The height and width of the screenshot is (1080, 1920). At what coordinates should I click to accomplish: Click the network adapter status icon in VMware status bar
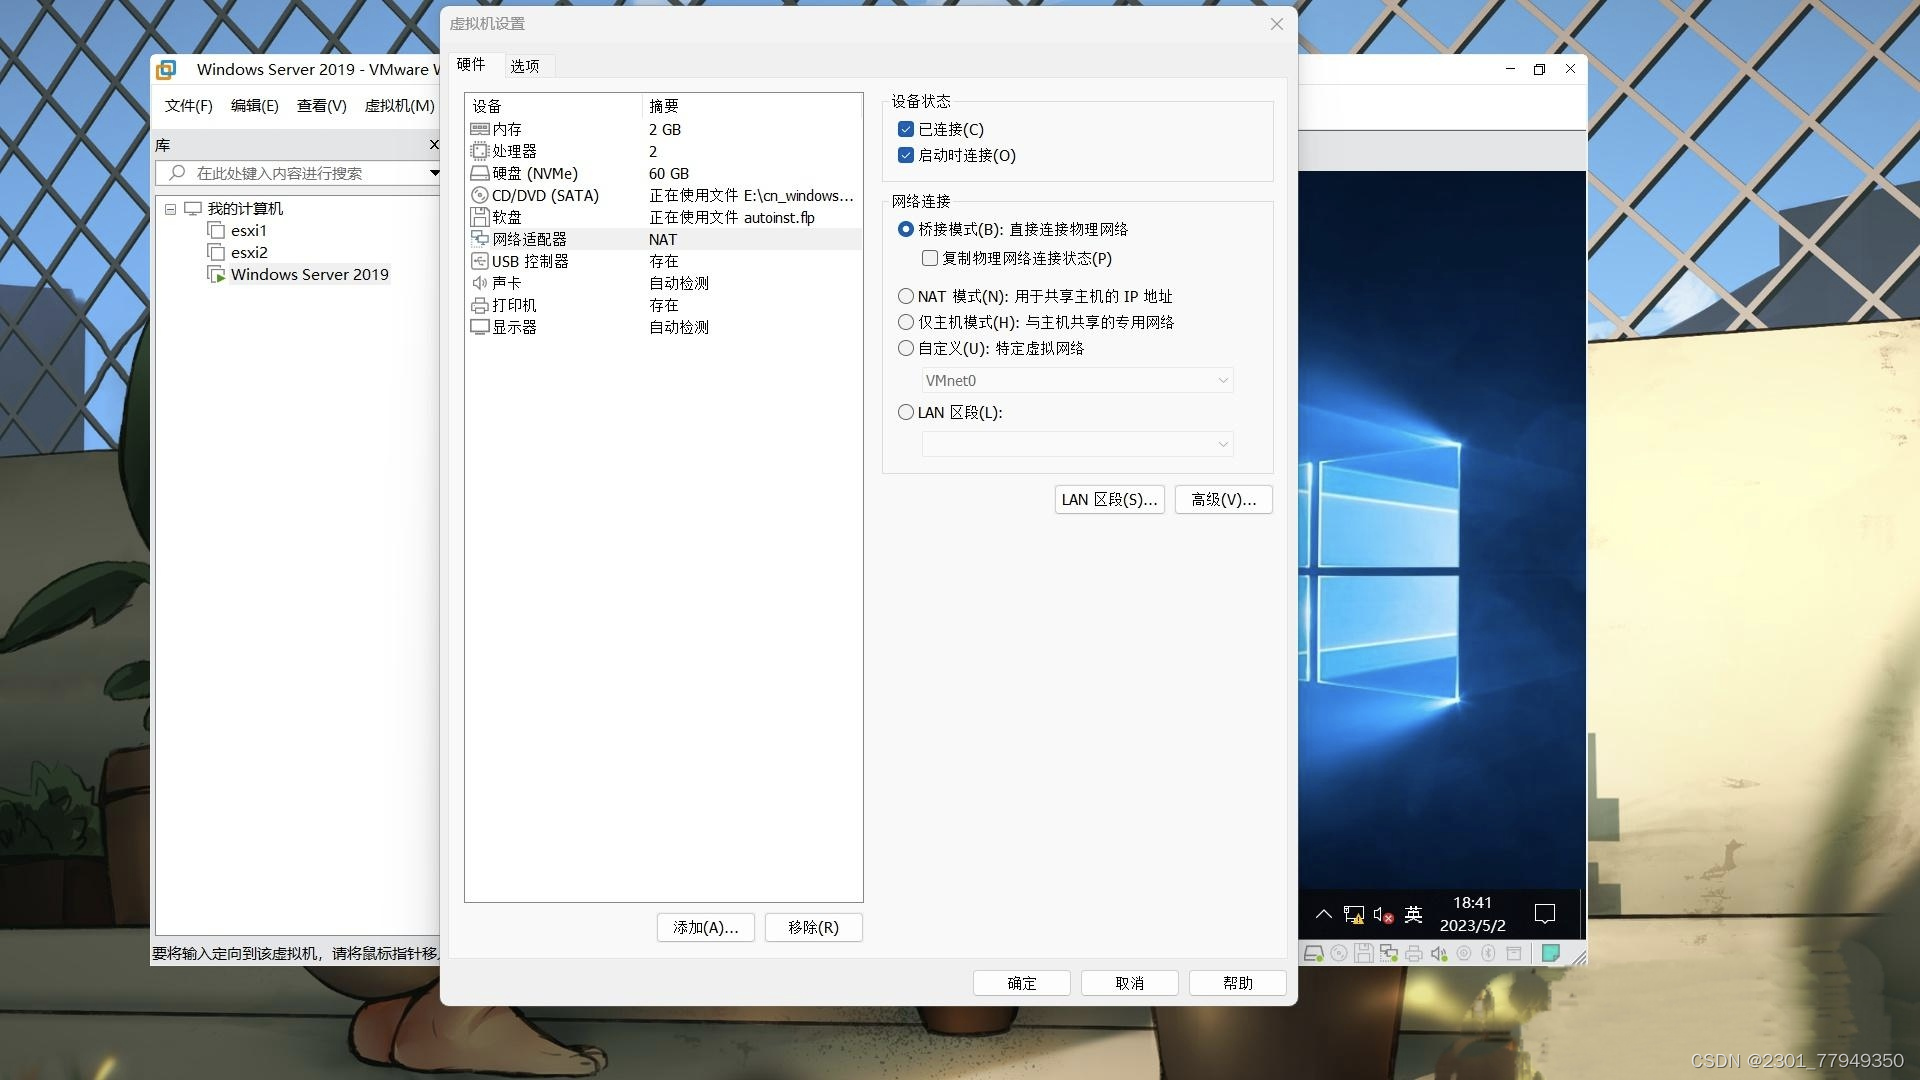[1388, 954]
